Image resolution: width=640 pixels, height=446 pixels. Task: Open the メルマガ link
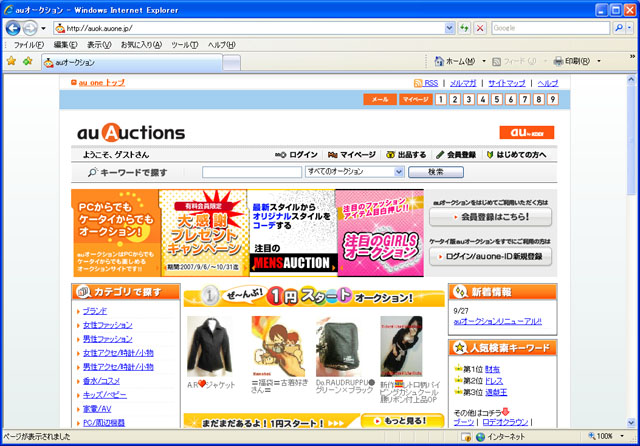[x=463, y=83]
